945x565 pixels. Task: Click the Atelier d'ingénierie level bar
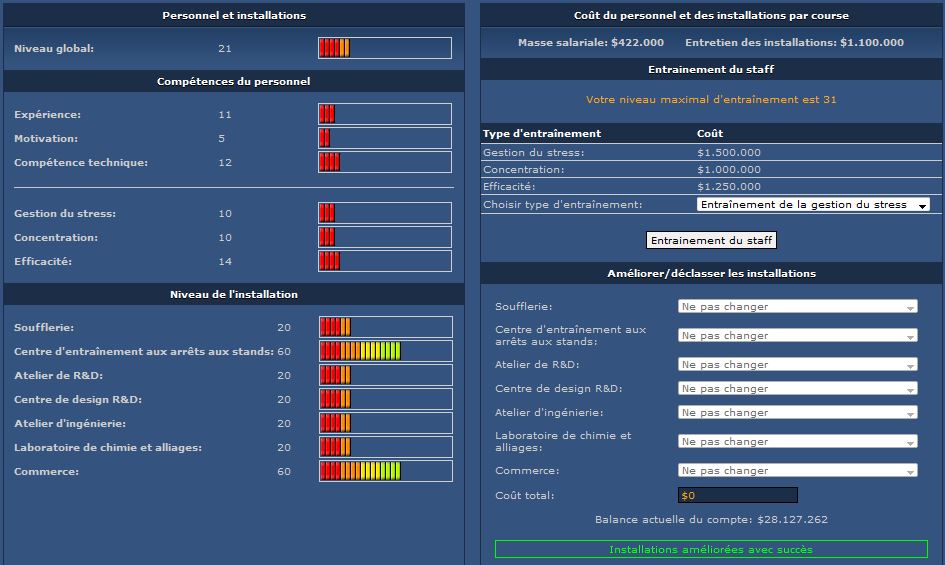(386, 423)
